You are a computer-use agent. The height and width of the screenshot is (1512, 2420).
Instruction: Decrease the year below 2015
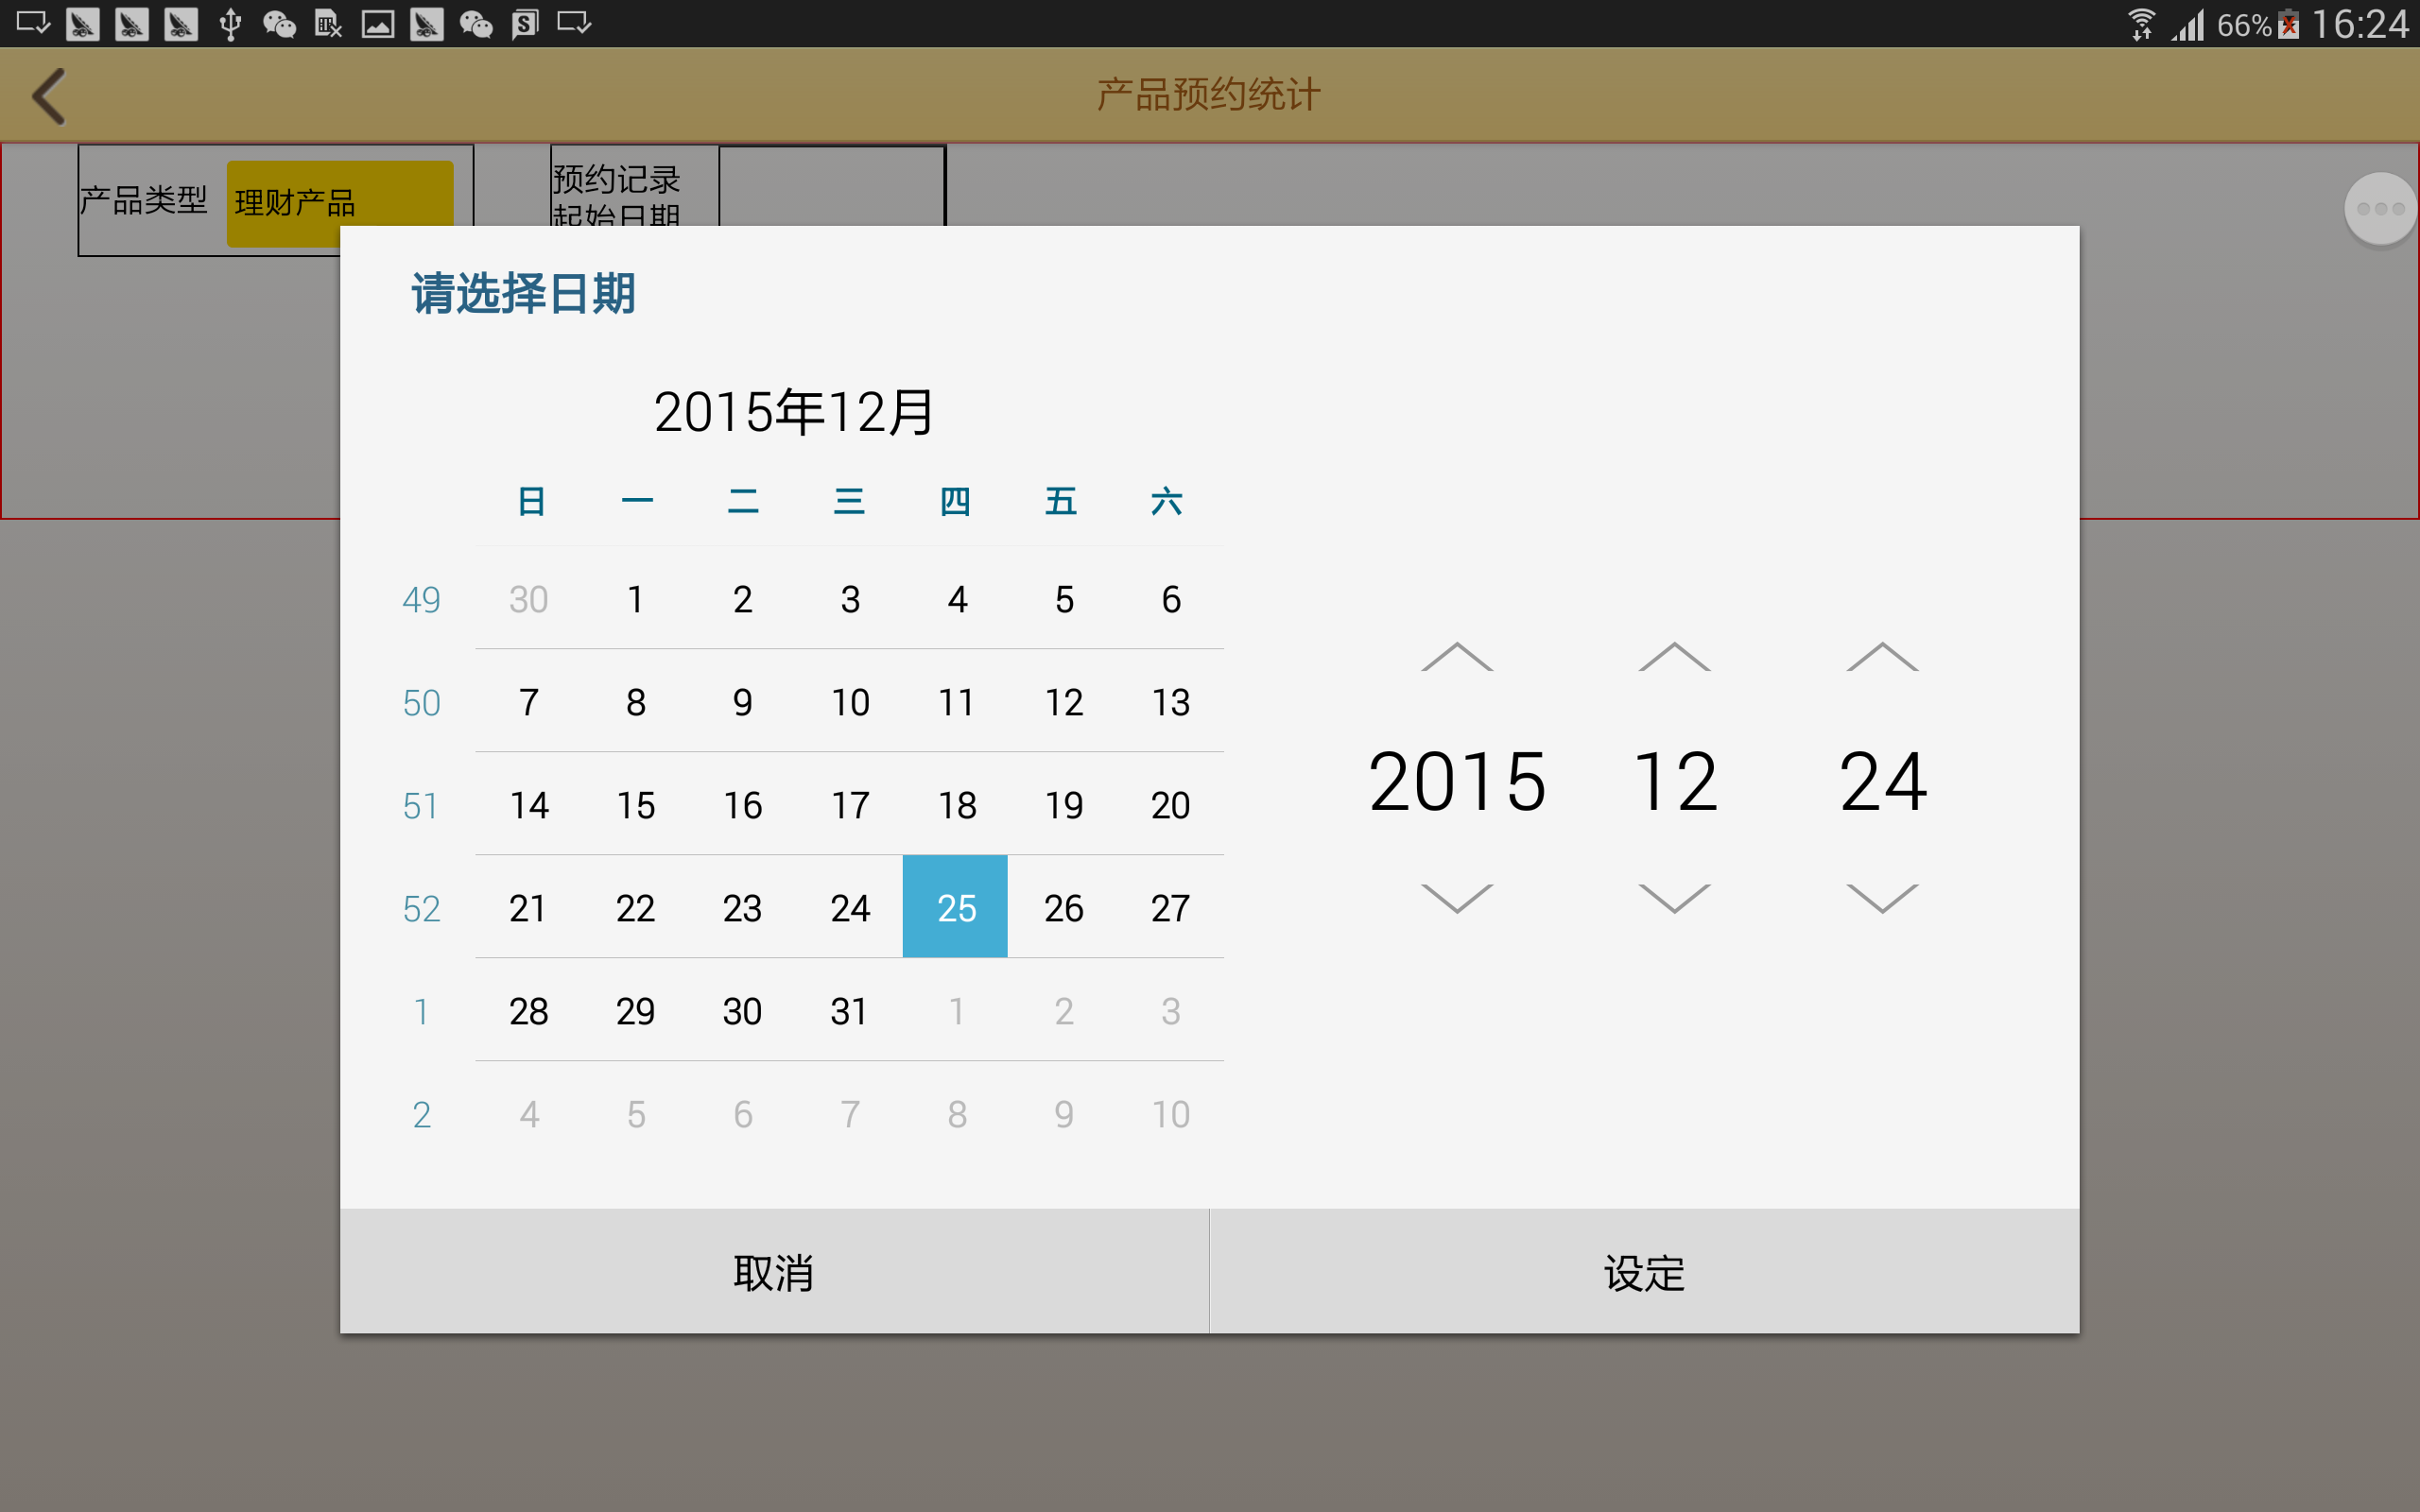pos(1457,898)
